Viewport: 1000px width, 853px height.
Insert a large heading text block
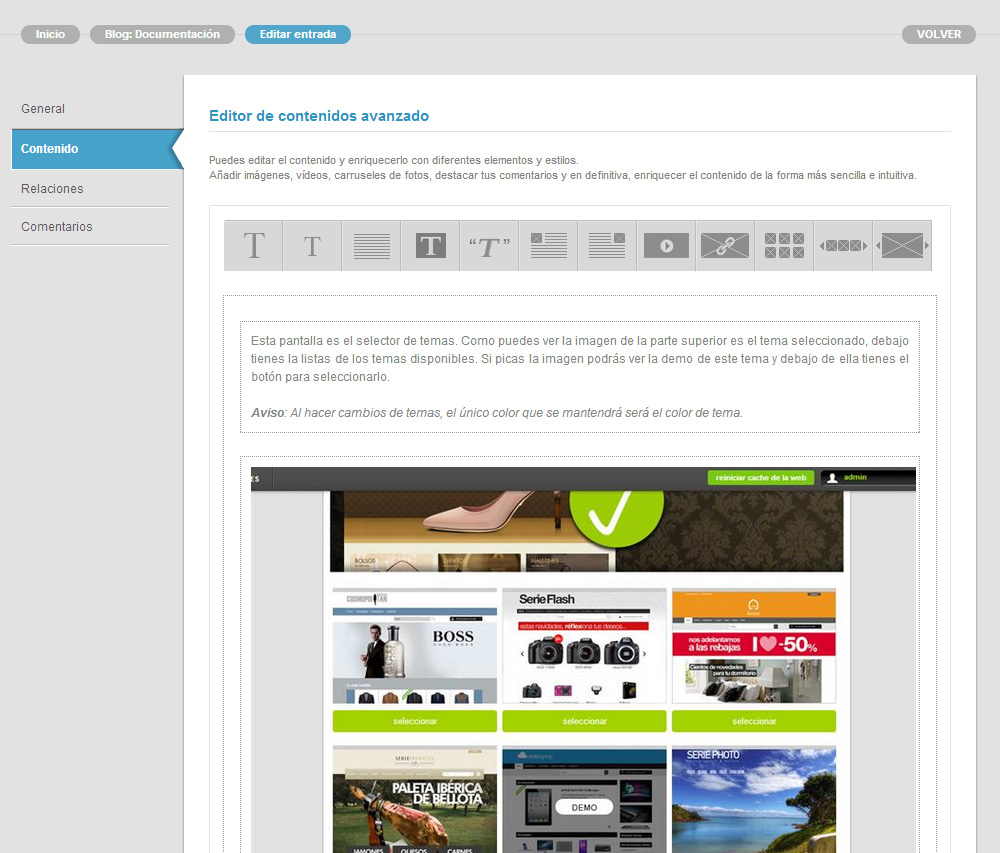pos(253,245)
